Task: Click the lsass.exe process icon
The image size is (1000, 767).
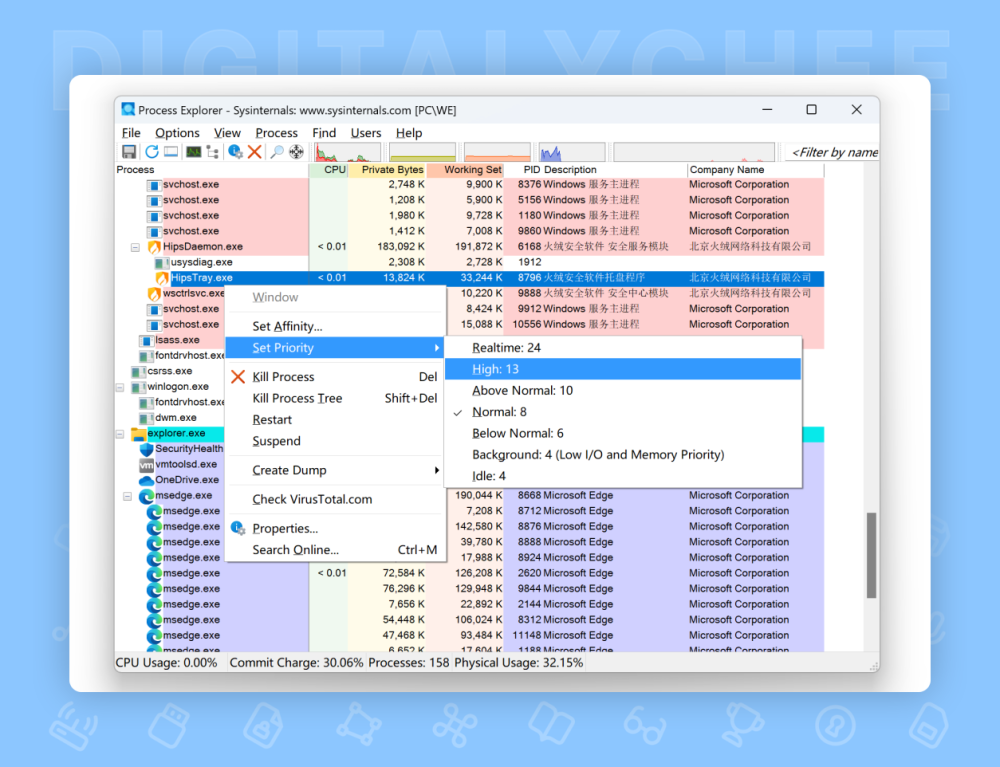Action: pos(147,340)
